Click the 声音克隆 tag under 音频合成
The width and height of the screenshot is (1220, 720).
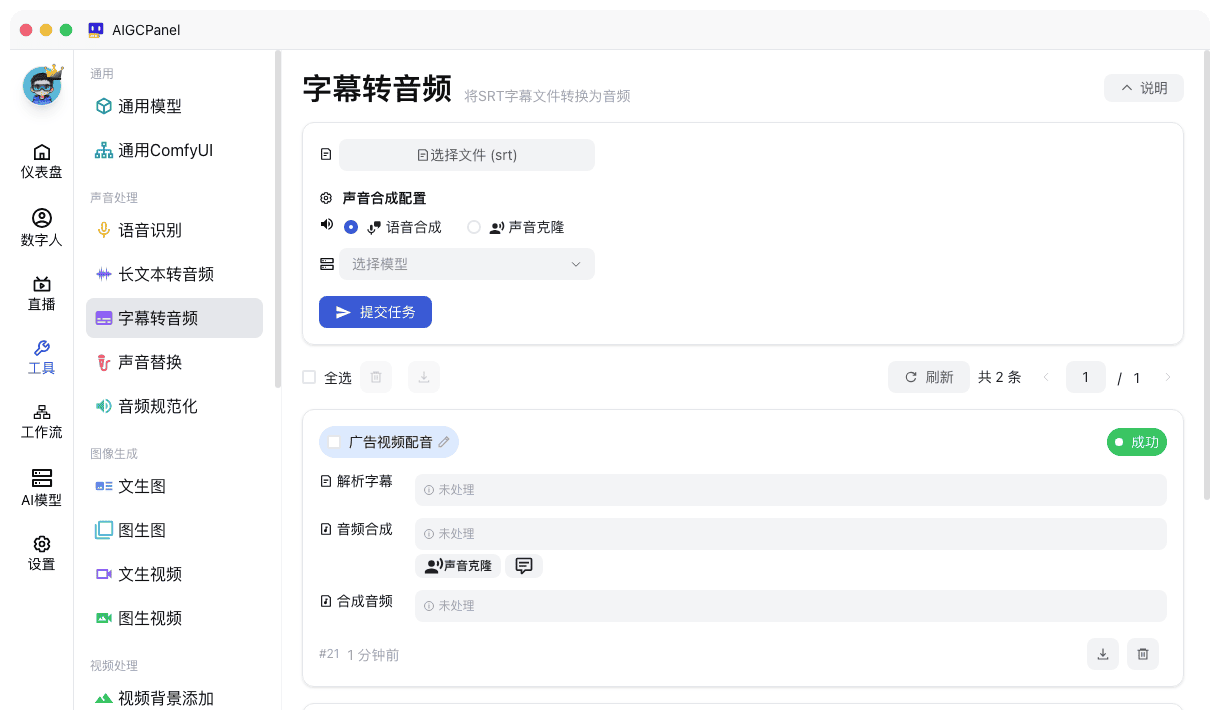458,566
